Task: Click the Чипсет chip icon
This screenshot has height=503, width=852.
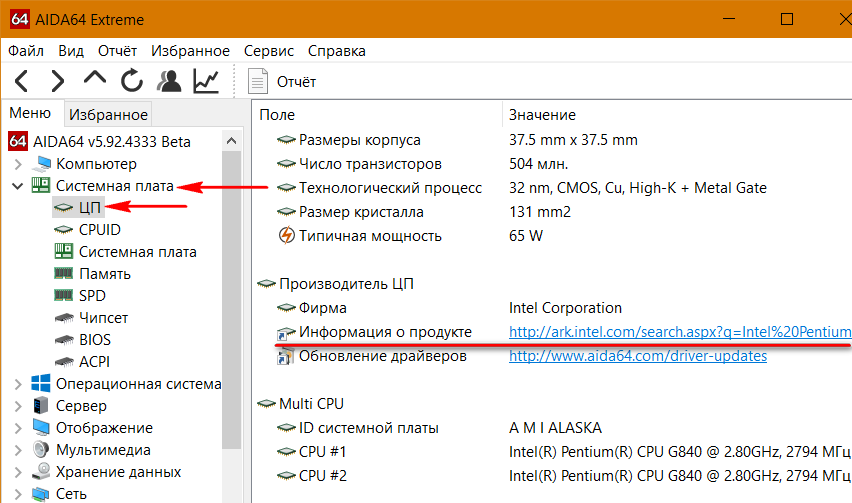Action: 64,318
